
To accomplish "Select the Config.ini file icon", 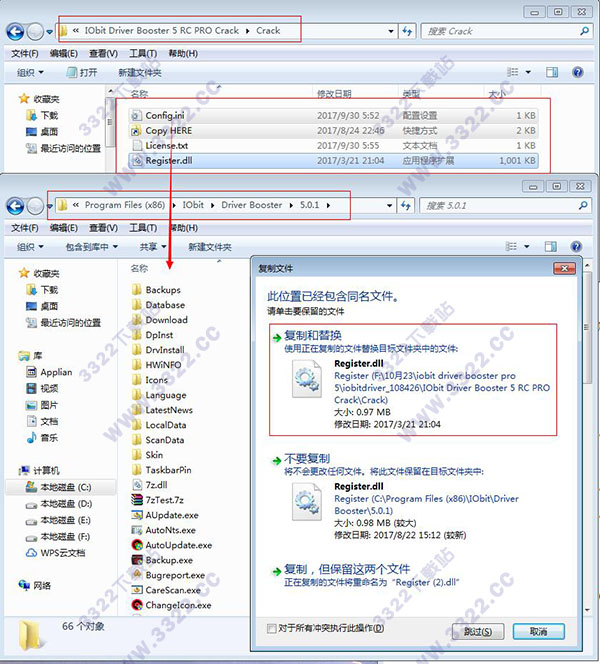I will [x=136, y=115].
